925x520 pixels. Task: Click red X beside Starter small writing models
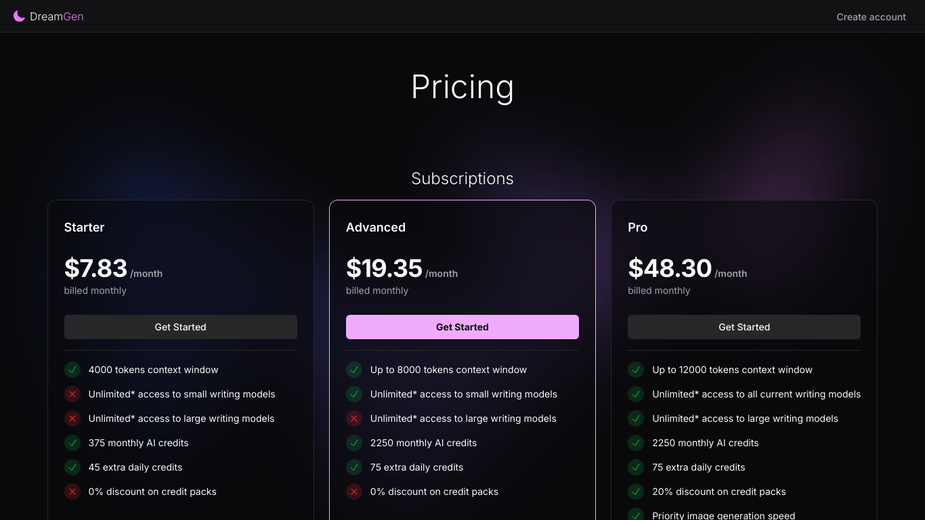pyautogui.click(x=73, y=394)
